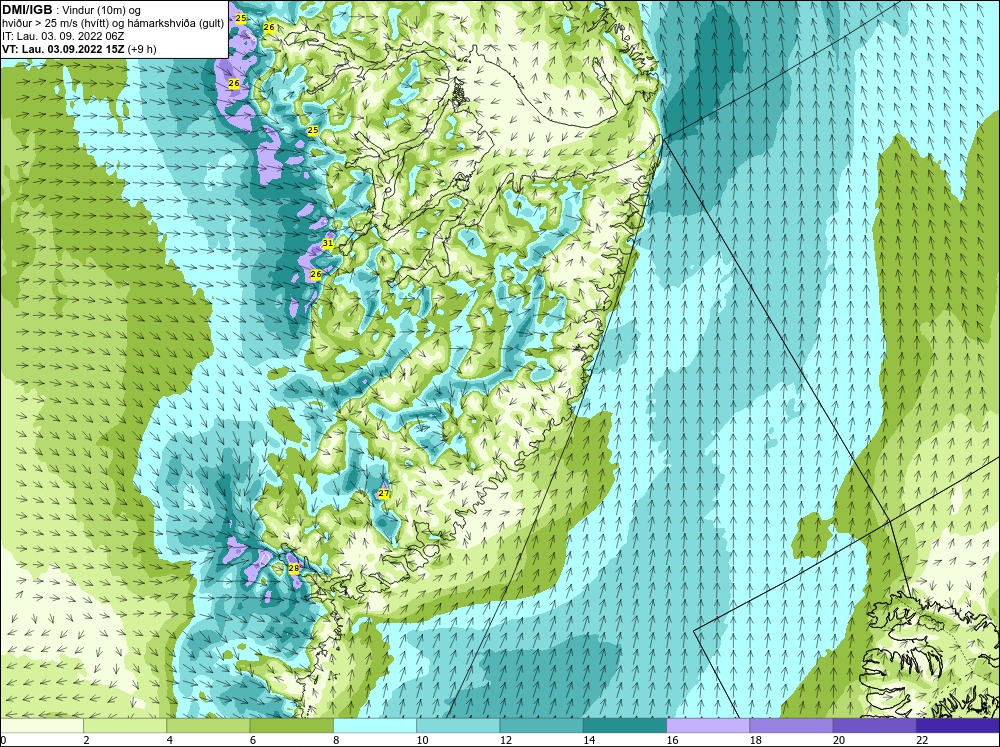Click legend scale number 16

tap(672, 740)
